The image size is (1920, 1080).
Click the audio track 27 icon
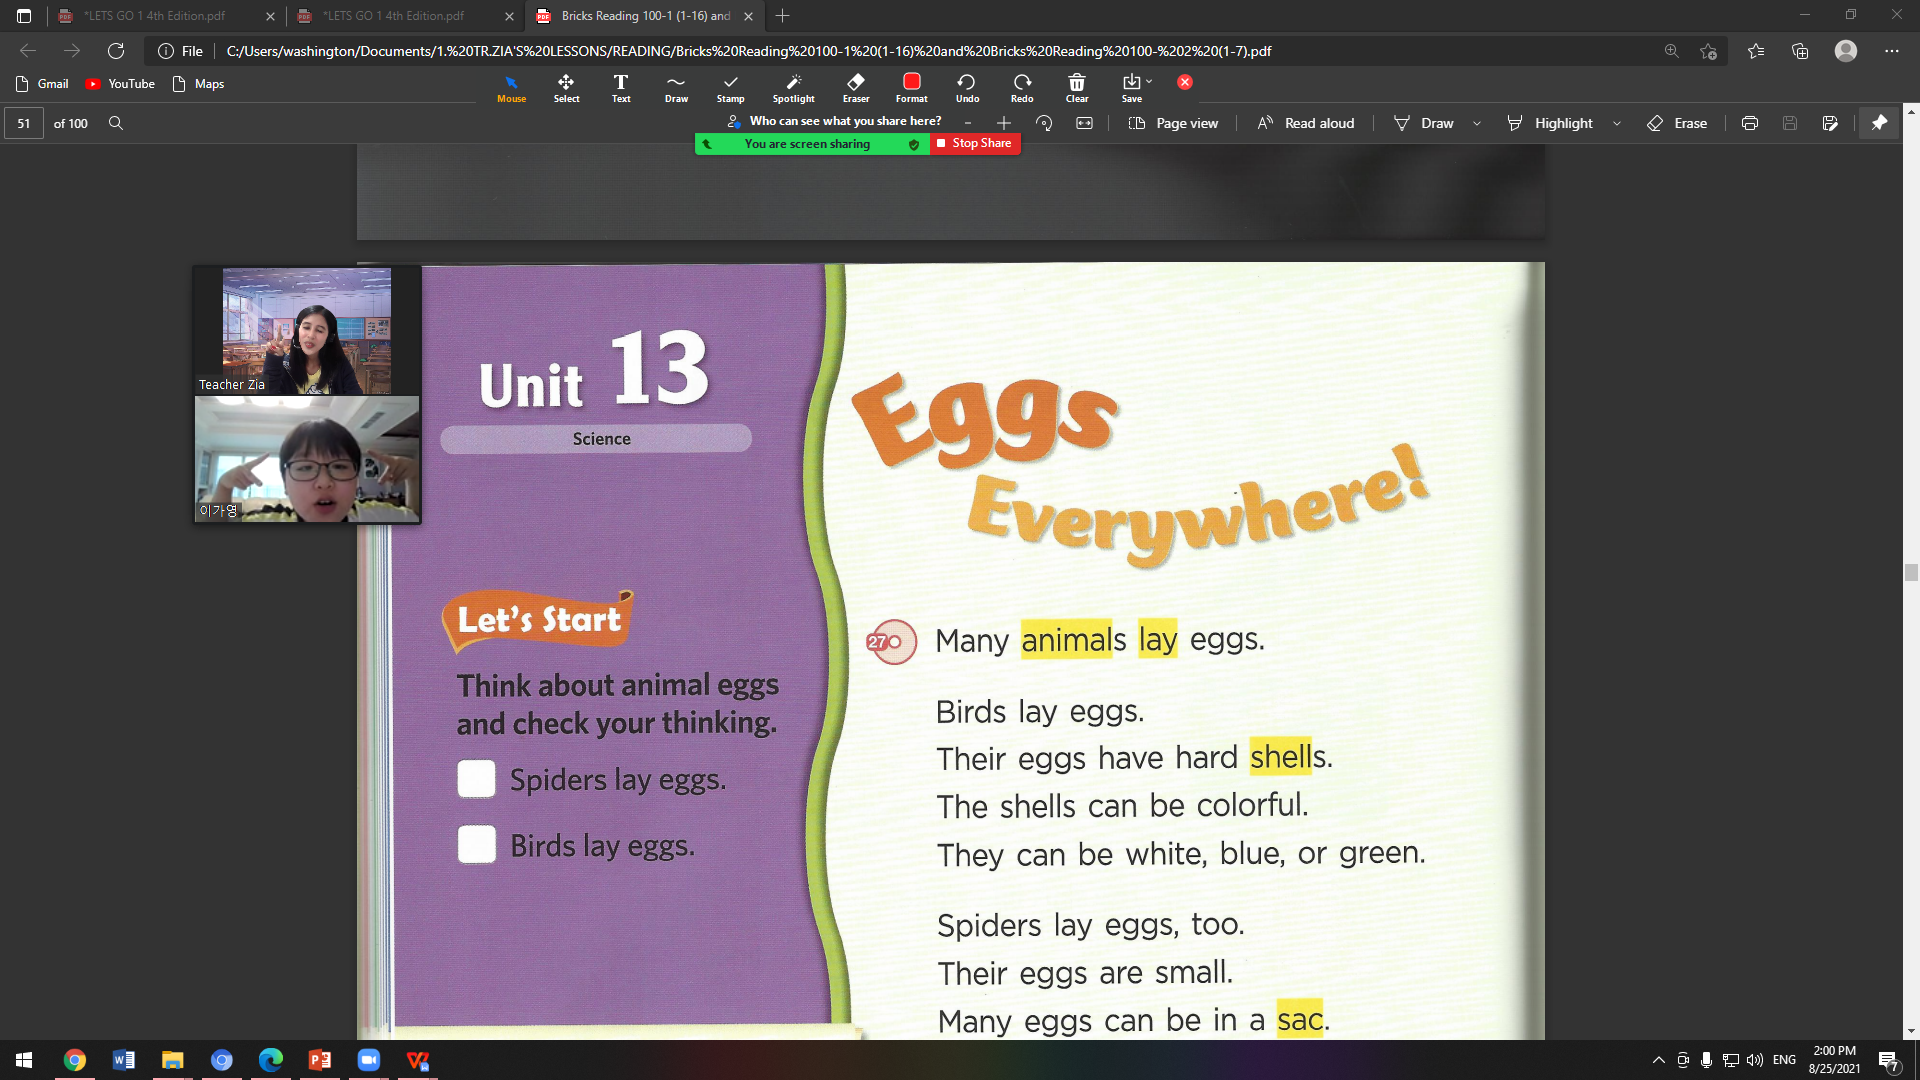tap(890, 642)
